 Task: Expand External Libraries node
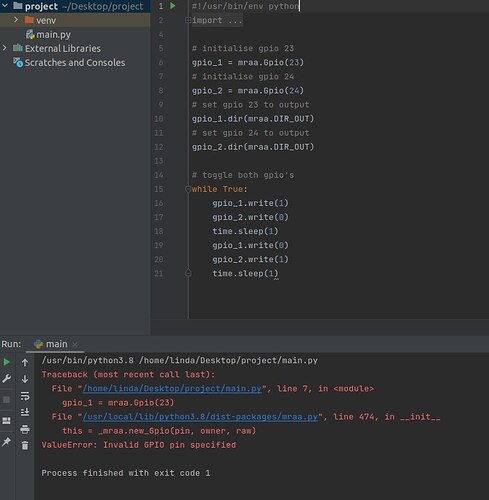4,48
